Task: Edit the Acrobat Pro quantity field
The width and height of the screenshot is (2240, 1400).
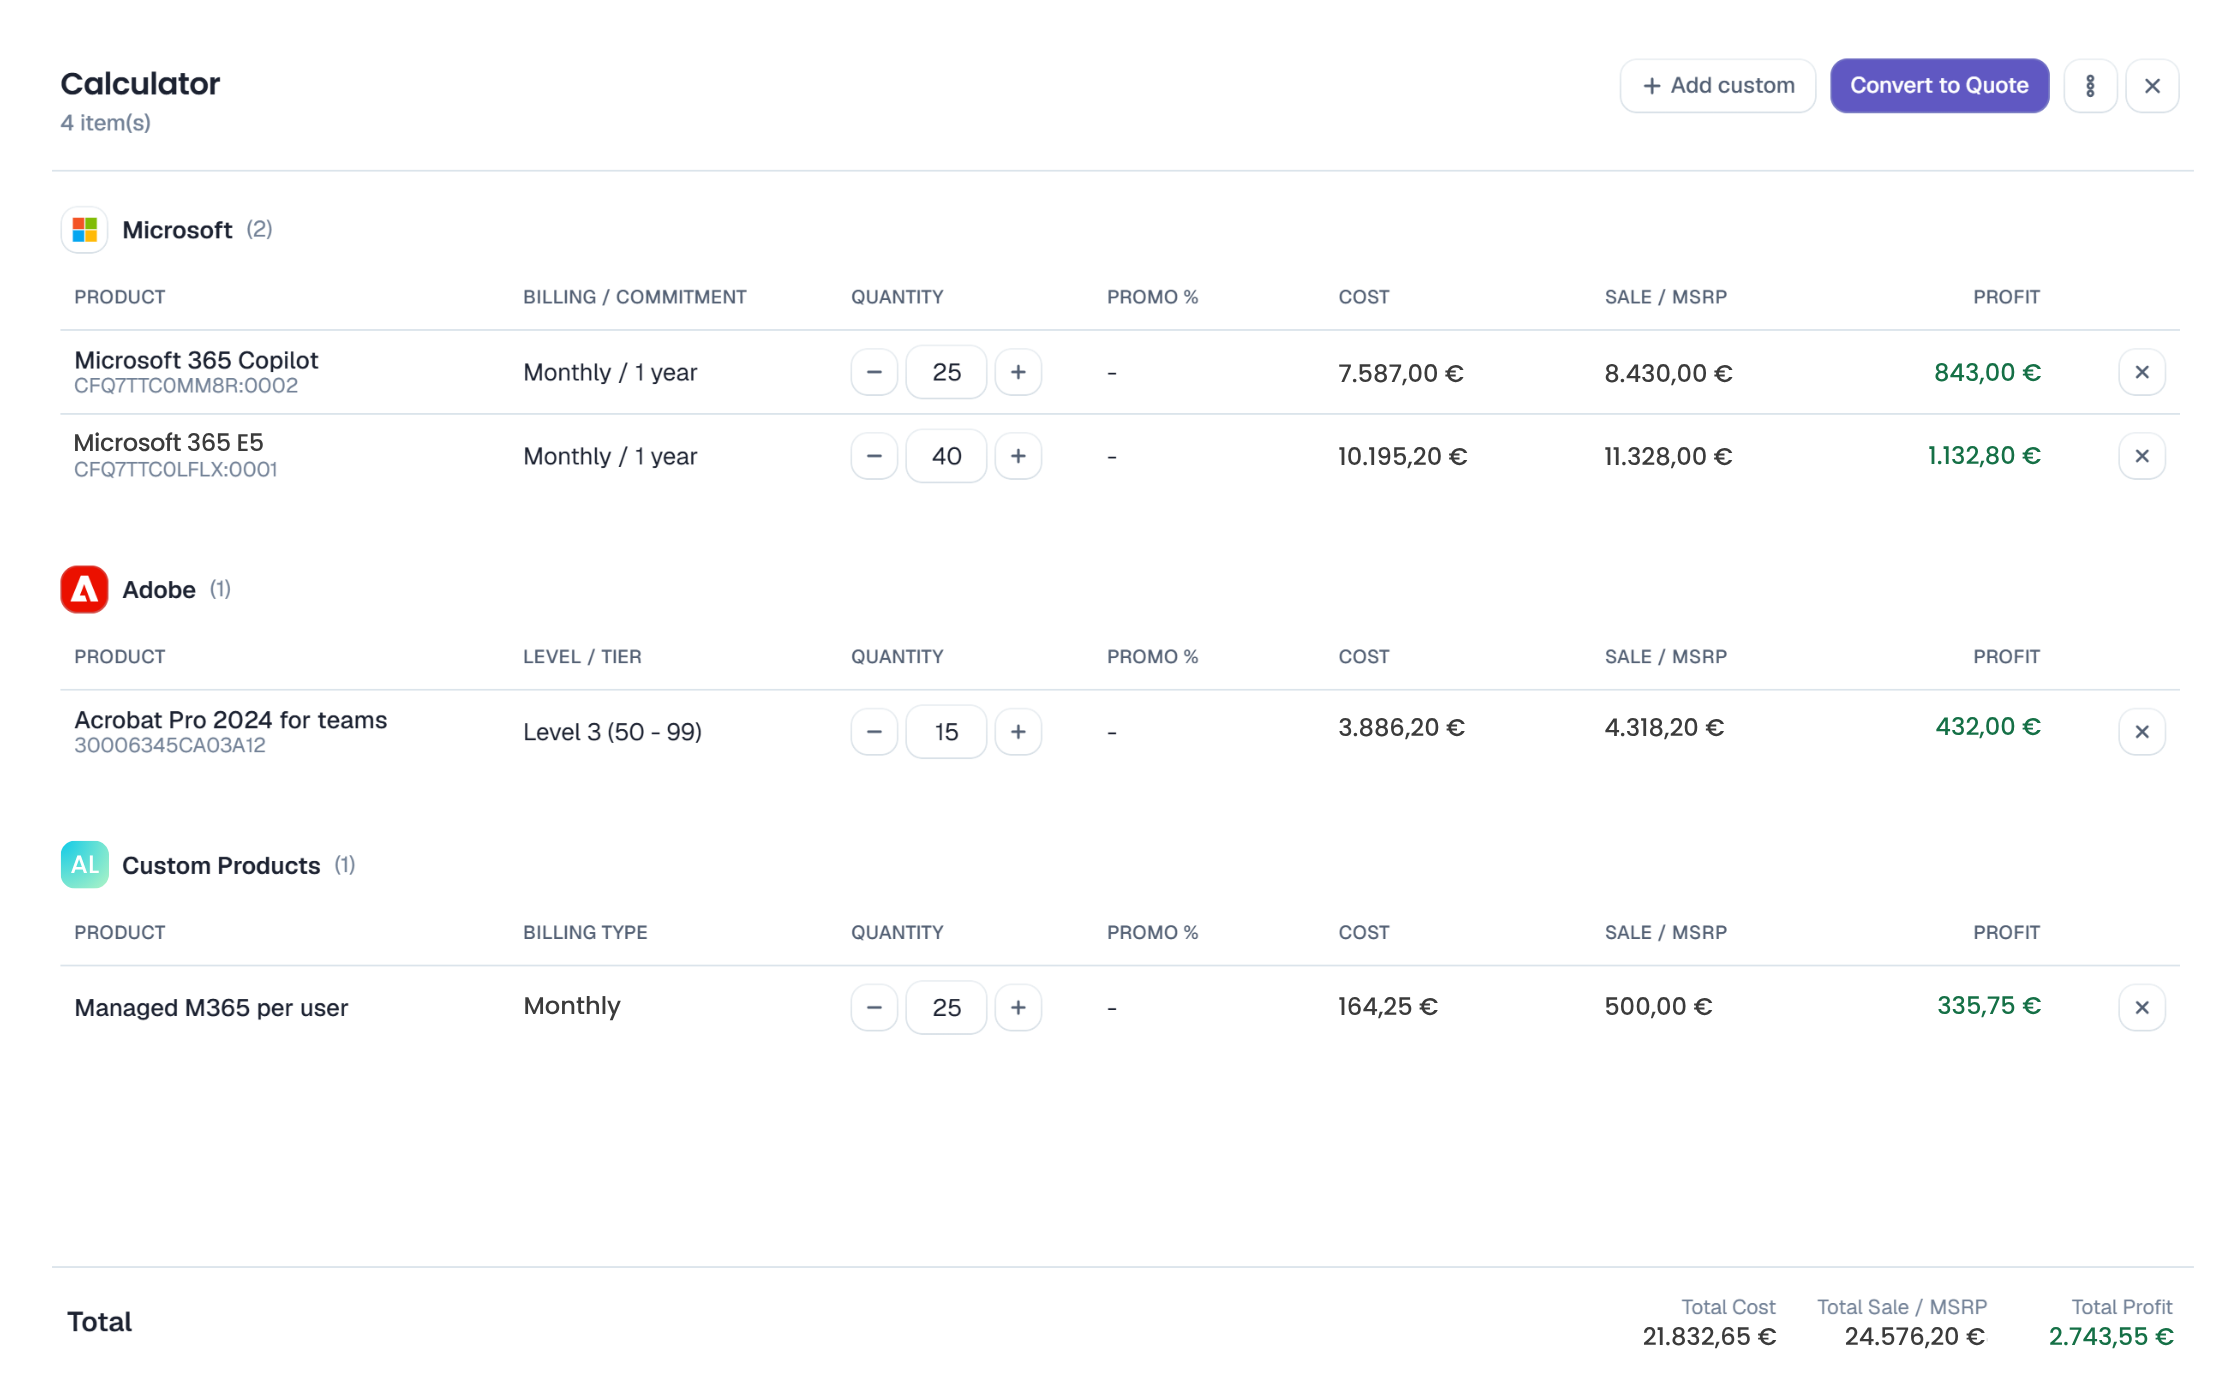Action: click(946, 732)
